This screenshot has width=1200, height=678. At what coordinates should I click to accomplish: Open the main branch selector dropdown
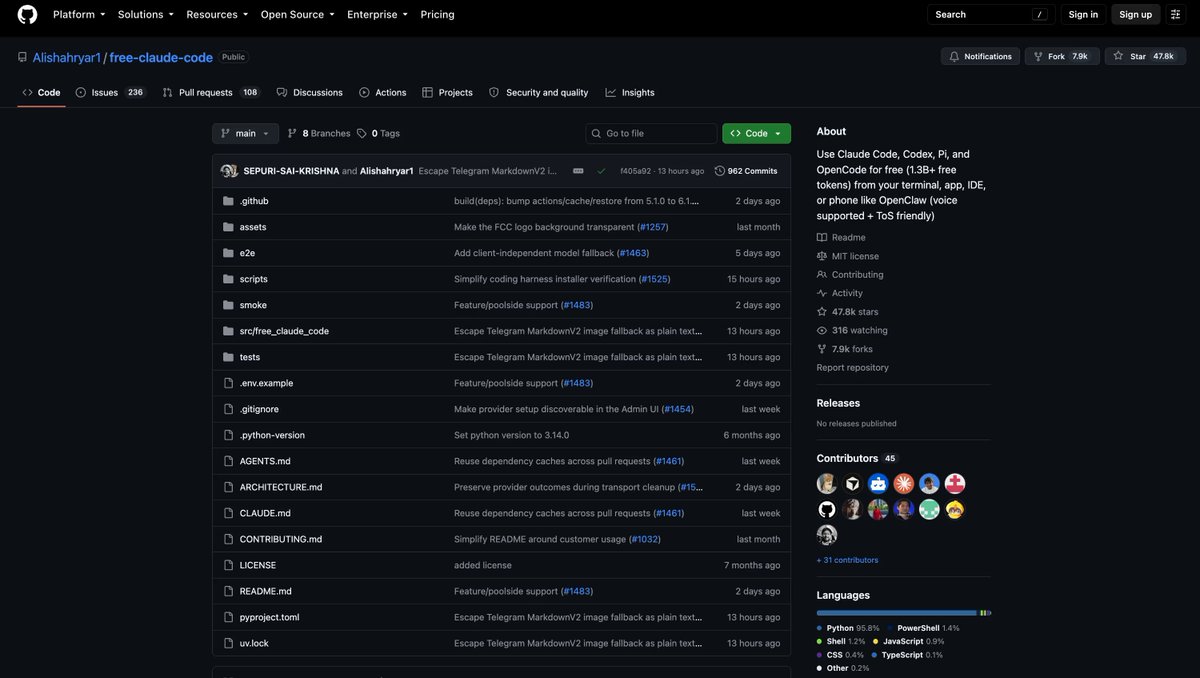[245, 133]
